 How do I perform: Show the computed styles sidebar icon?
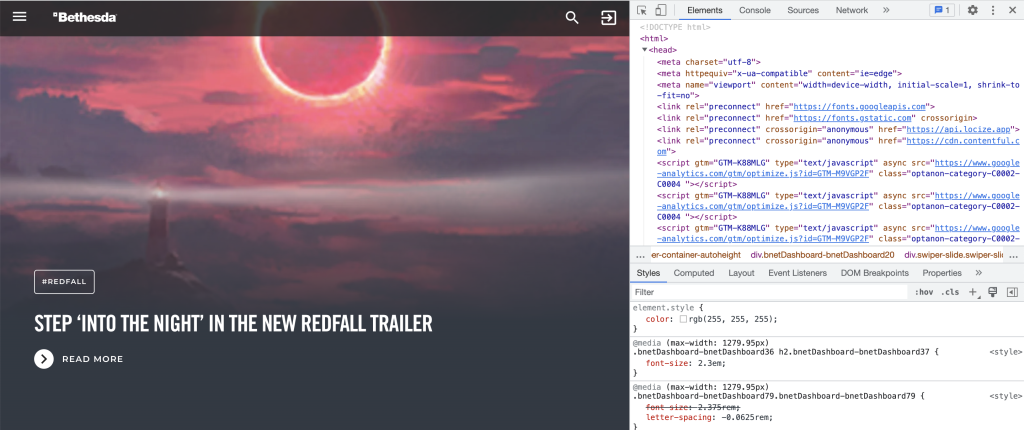click(1012, 292)
